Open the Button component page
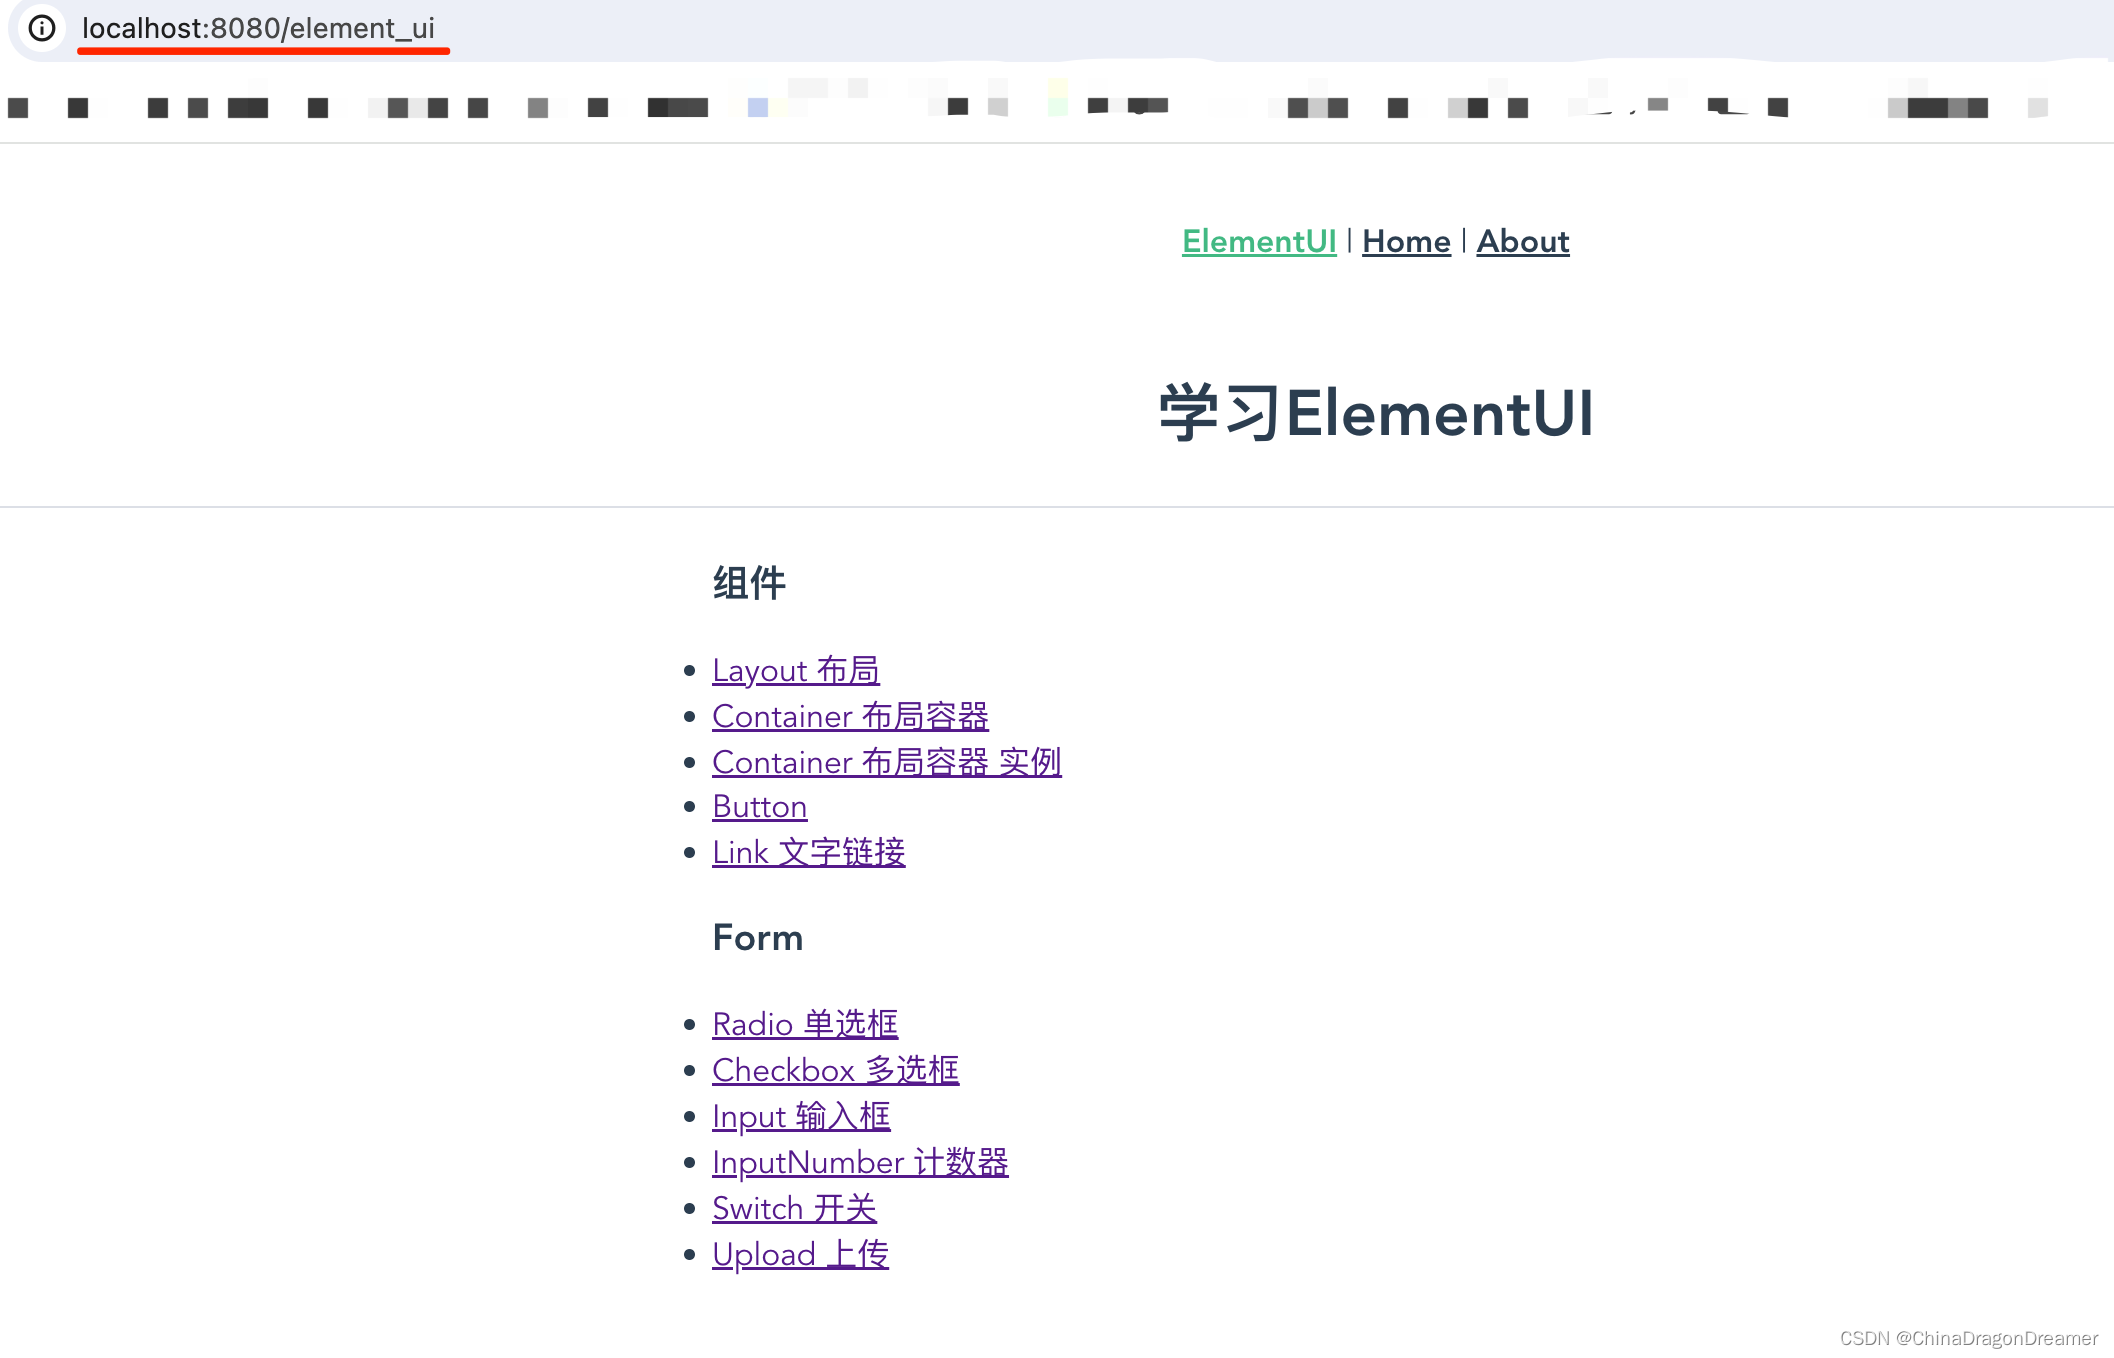 761,806
